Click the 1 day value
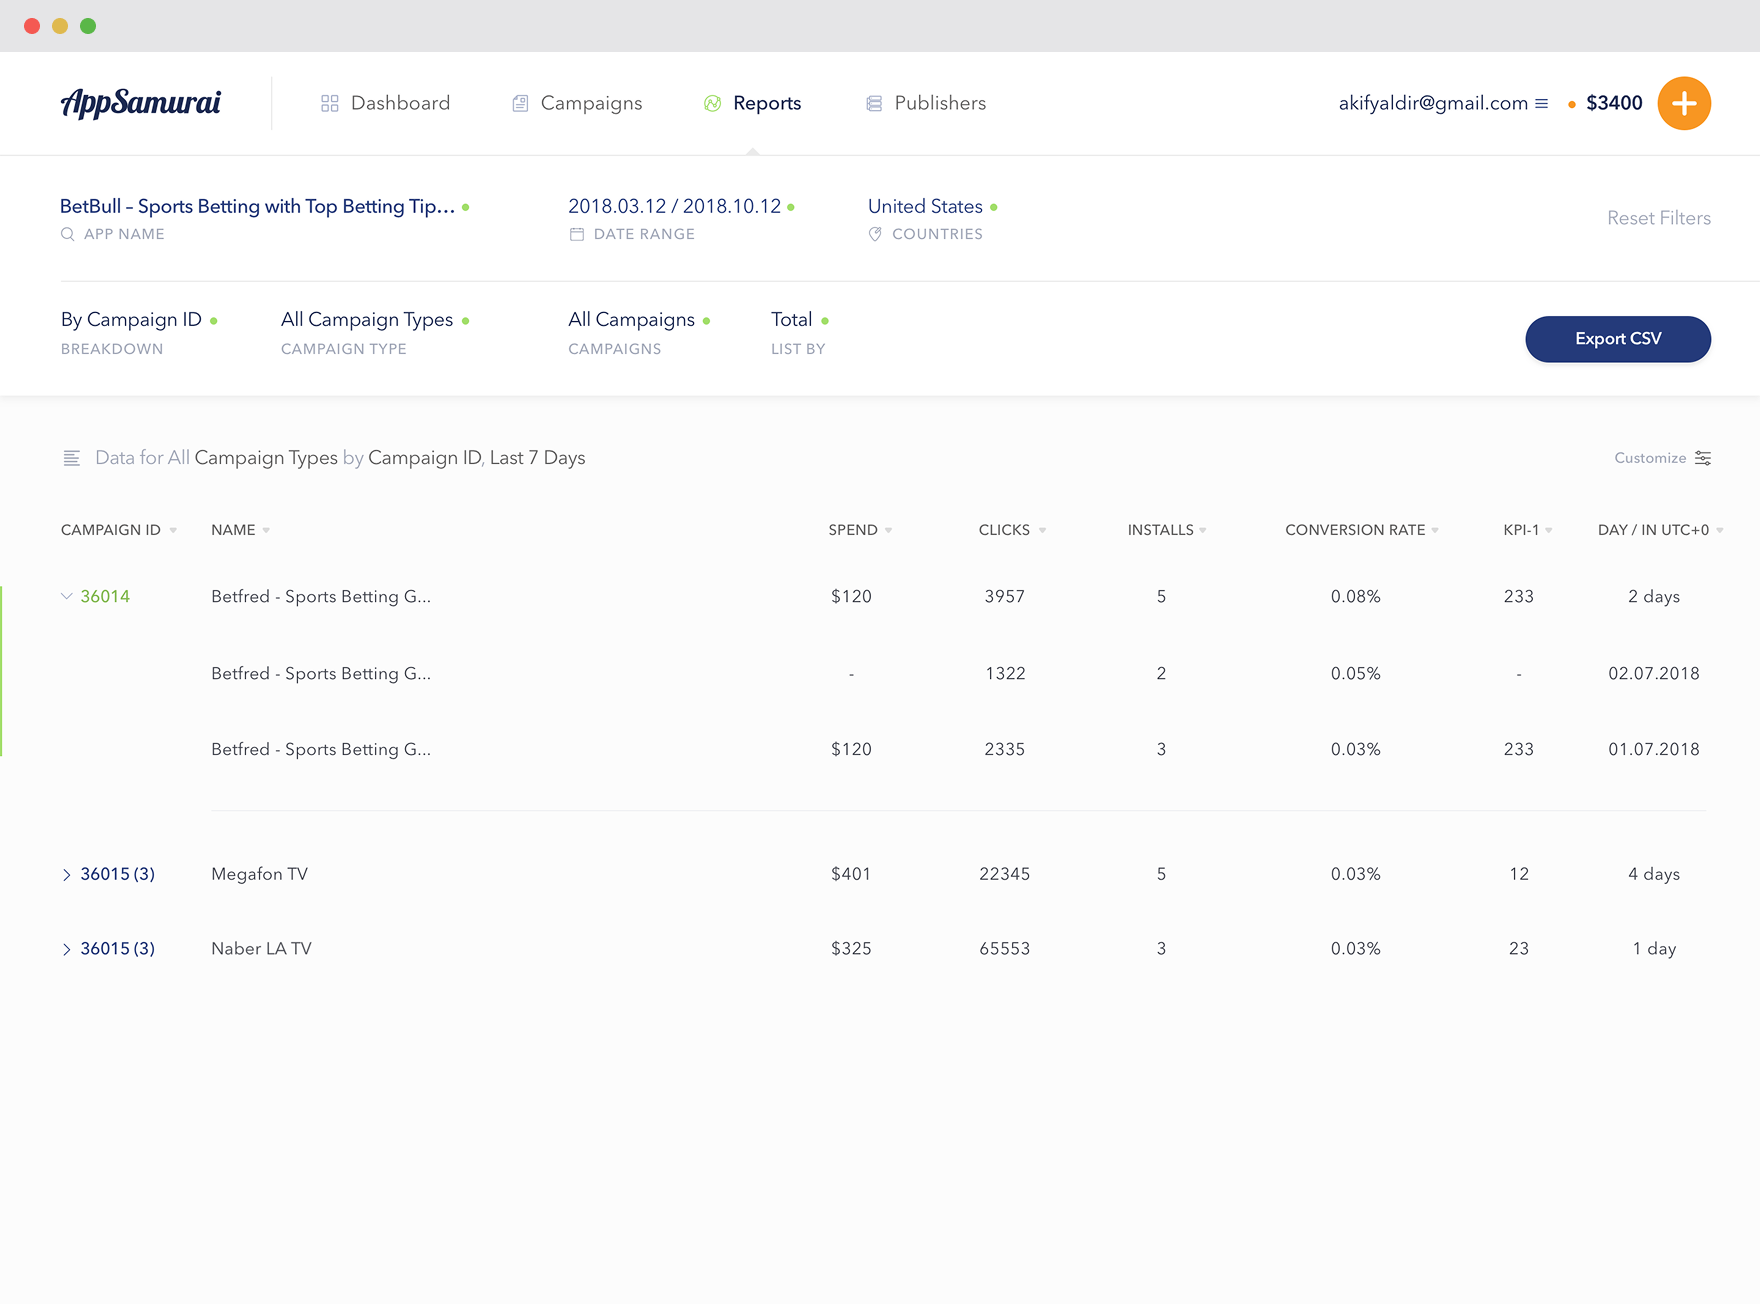Viewport: 1760px width, 1304px height. tap(1654, 949)
